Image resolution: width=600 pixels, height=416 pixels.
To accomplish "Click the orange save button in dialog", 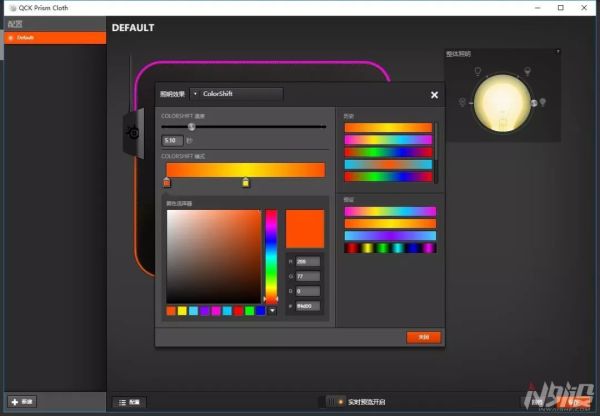I will point(424,337).
